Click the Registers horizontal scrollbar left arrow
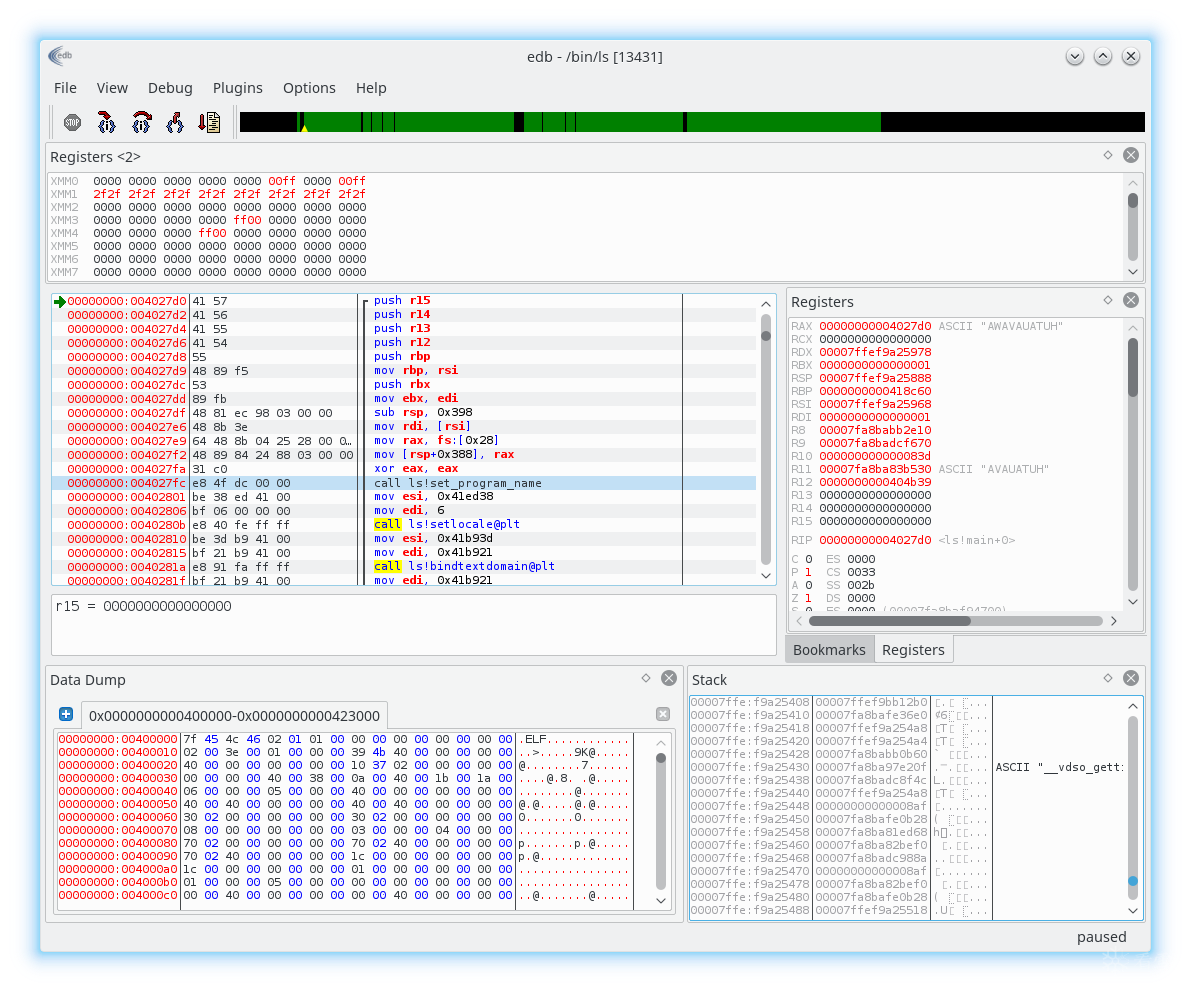 (x=799, y=621)
